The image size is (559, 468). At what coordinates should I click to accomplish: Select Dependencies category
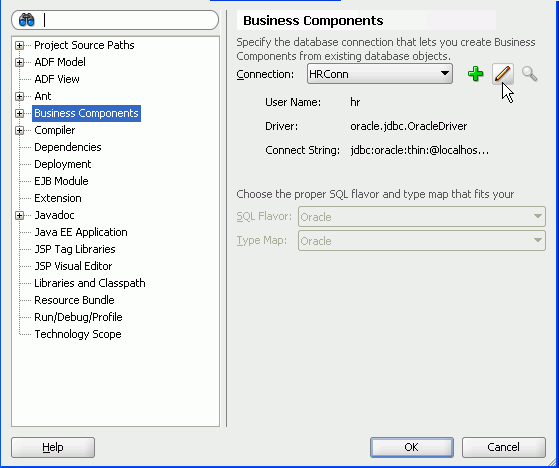(68, 147)
